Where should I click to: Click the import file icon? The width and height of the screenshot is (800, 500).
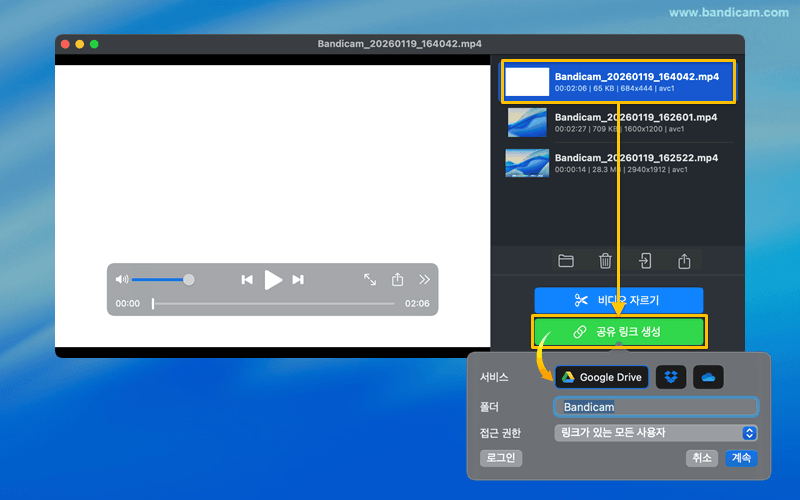(645, 261)
